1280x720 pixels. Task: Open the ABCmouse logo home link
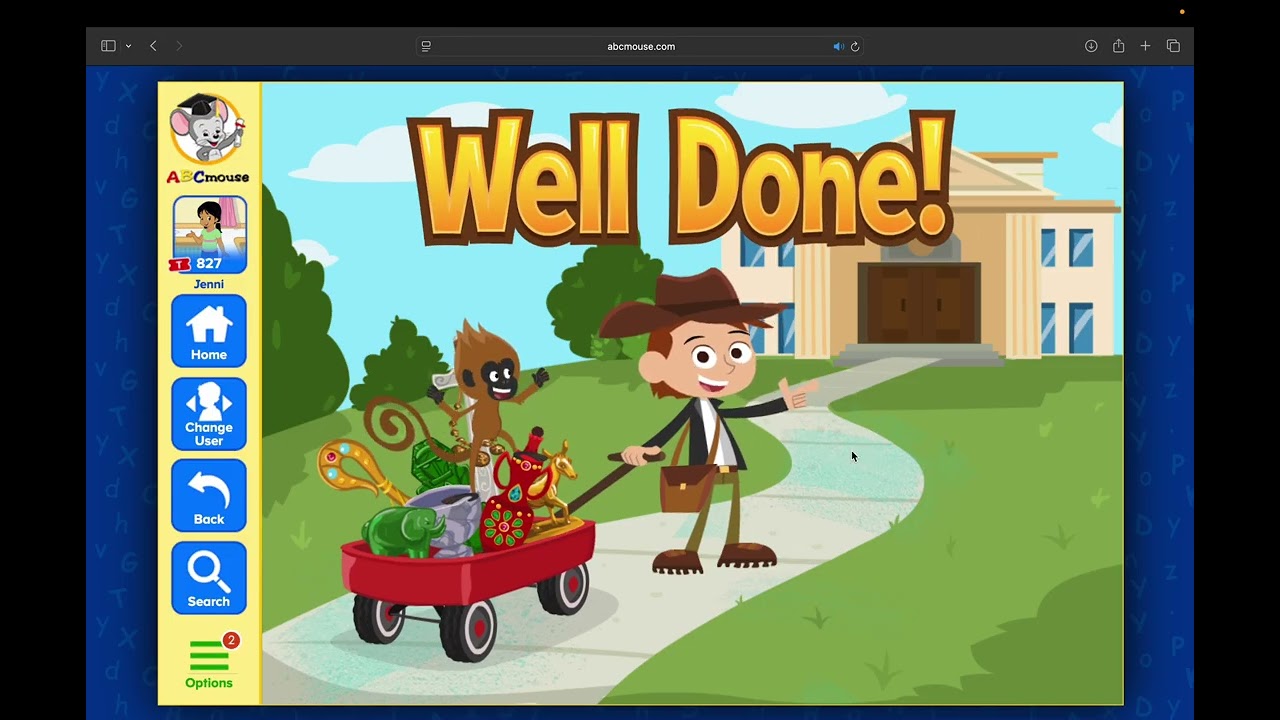click(x=208, y=139)
